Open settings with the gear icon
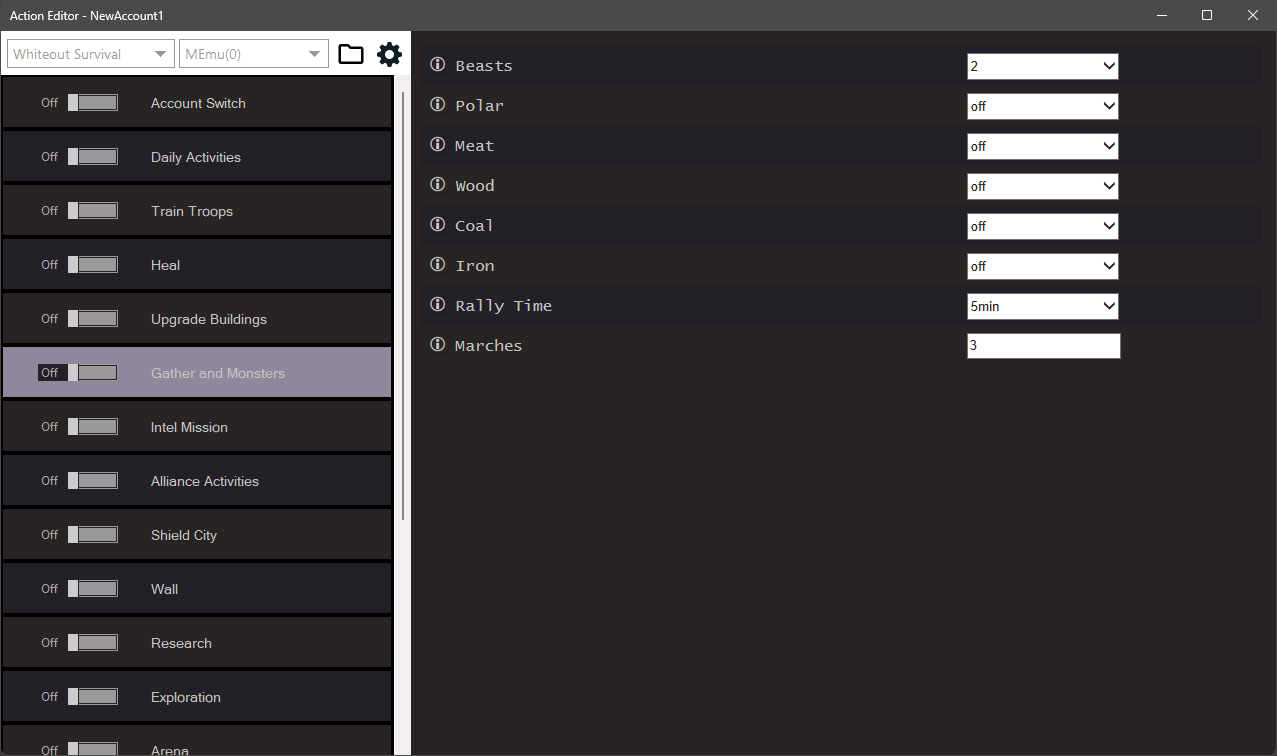Viewport: 1277px width, 756px height. [x=389, y=54]
